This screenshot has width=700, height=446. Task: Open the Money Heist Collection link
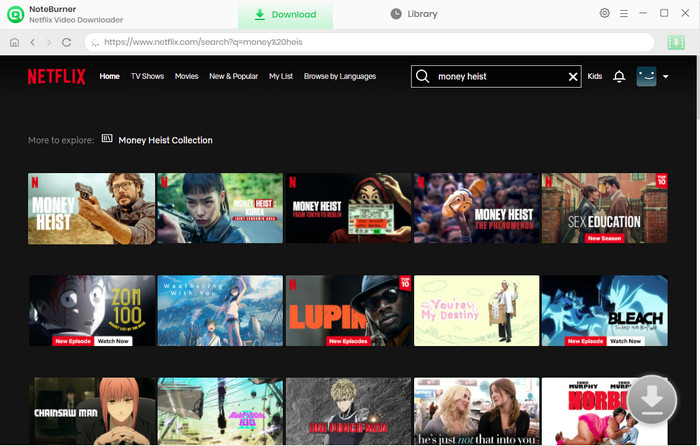pos(166,140)
